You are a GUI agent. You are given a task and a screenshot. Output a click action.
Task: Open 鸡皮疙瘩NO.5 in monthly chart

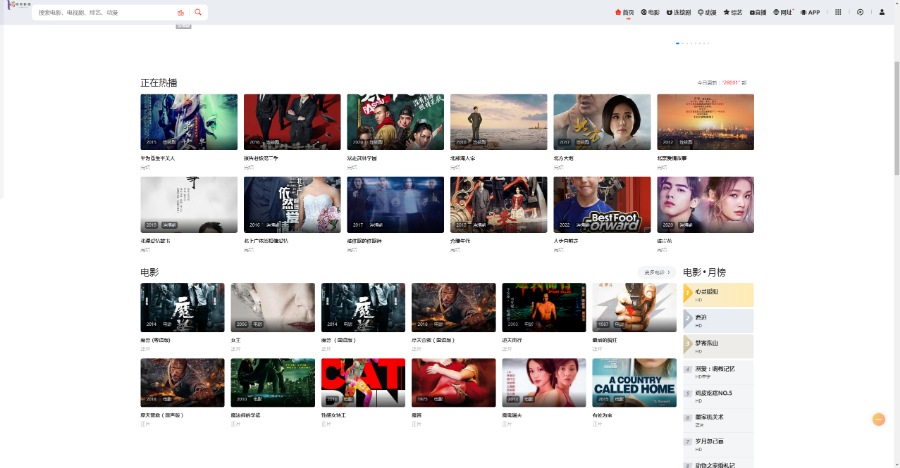[718, 396]
